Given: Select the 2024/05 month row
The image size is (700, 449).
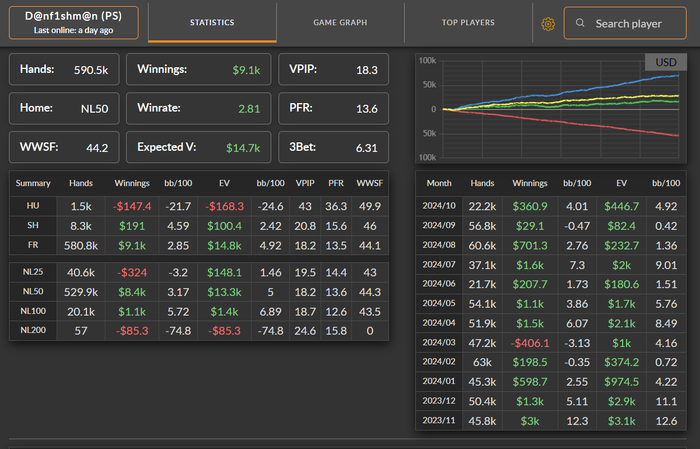Looking at the screenshot, I should pos(551,304).
